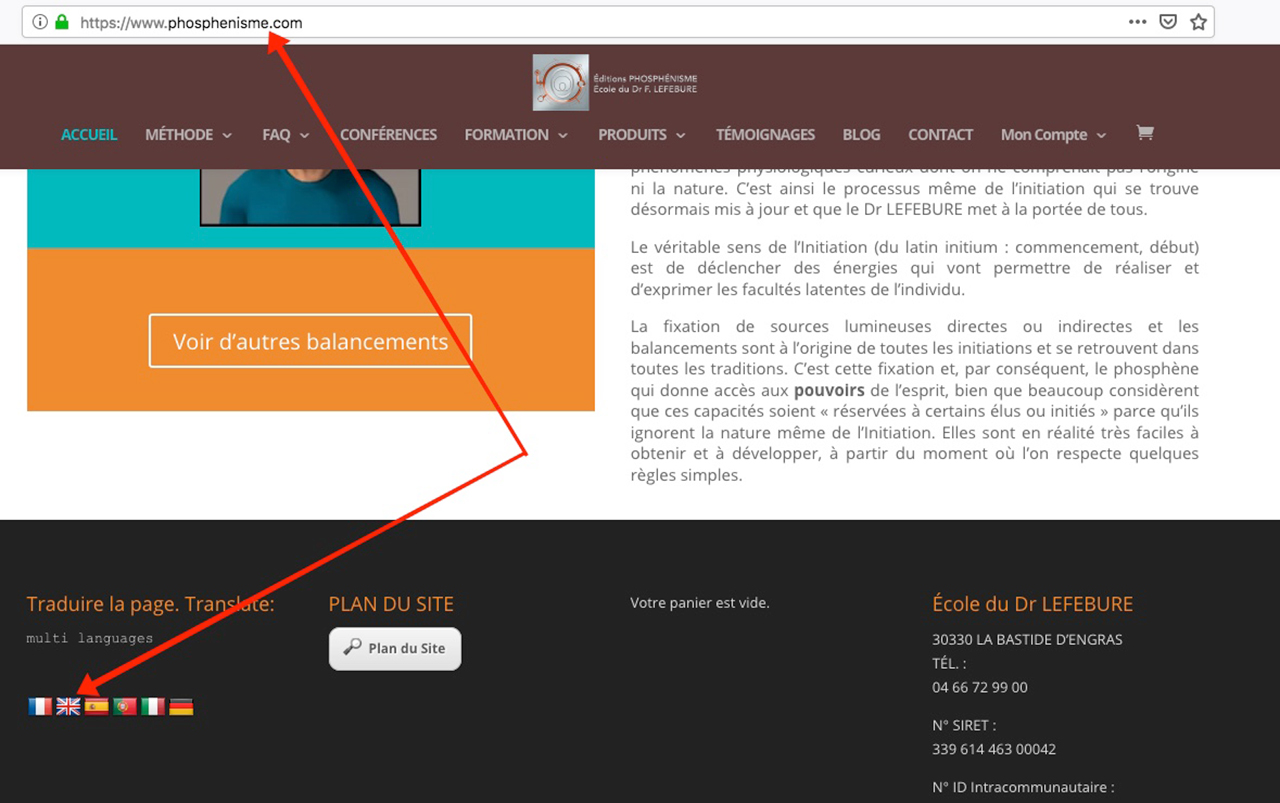
Task: Choose the Spanish flag icon
Action: point(96,707)
